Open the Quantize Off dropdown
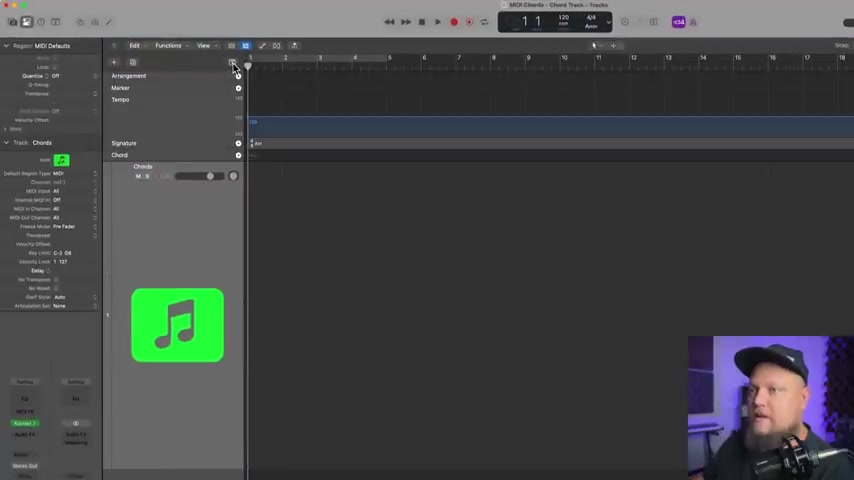This screenshot has height=480, width=854. tap(74, 76)
